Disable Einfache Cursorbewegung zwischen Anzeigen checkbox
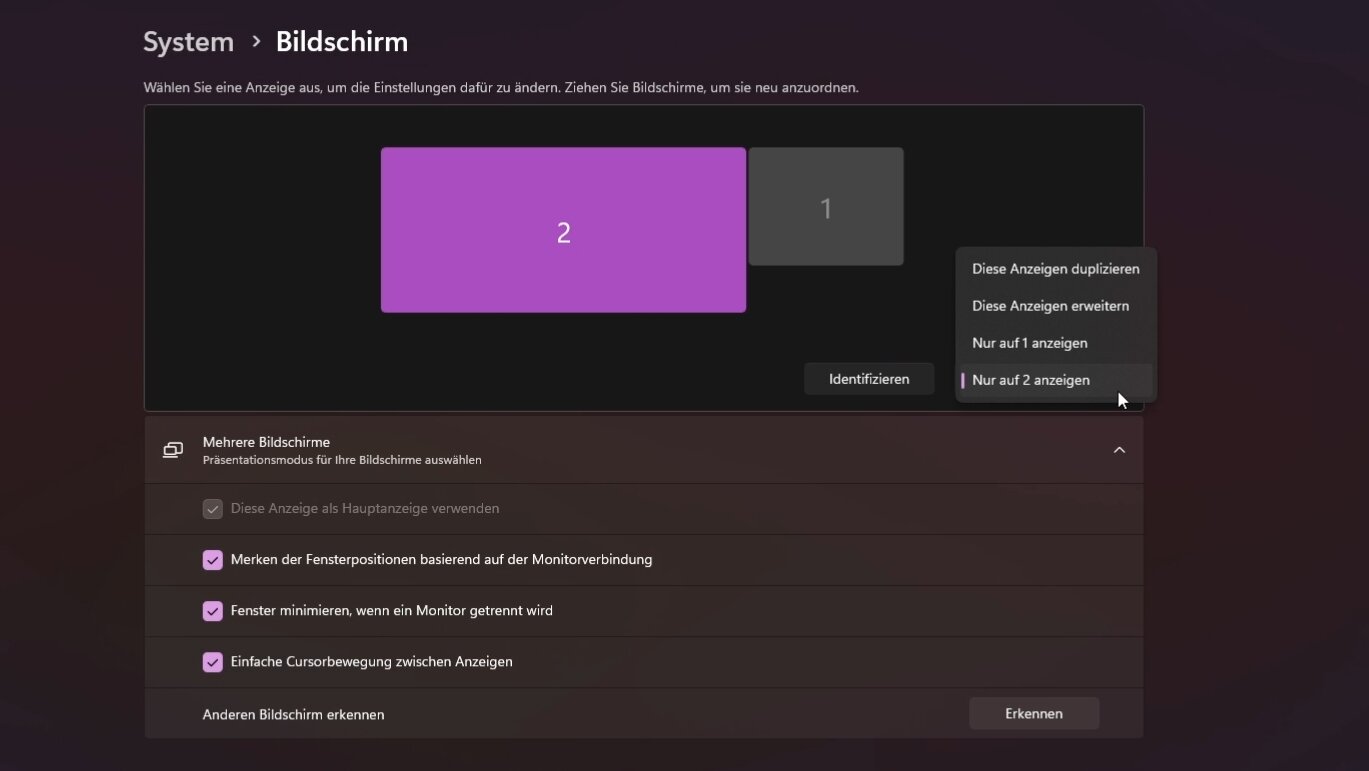The image size is (1369, 771). tap(212, 662)
